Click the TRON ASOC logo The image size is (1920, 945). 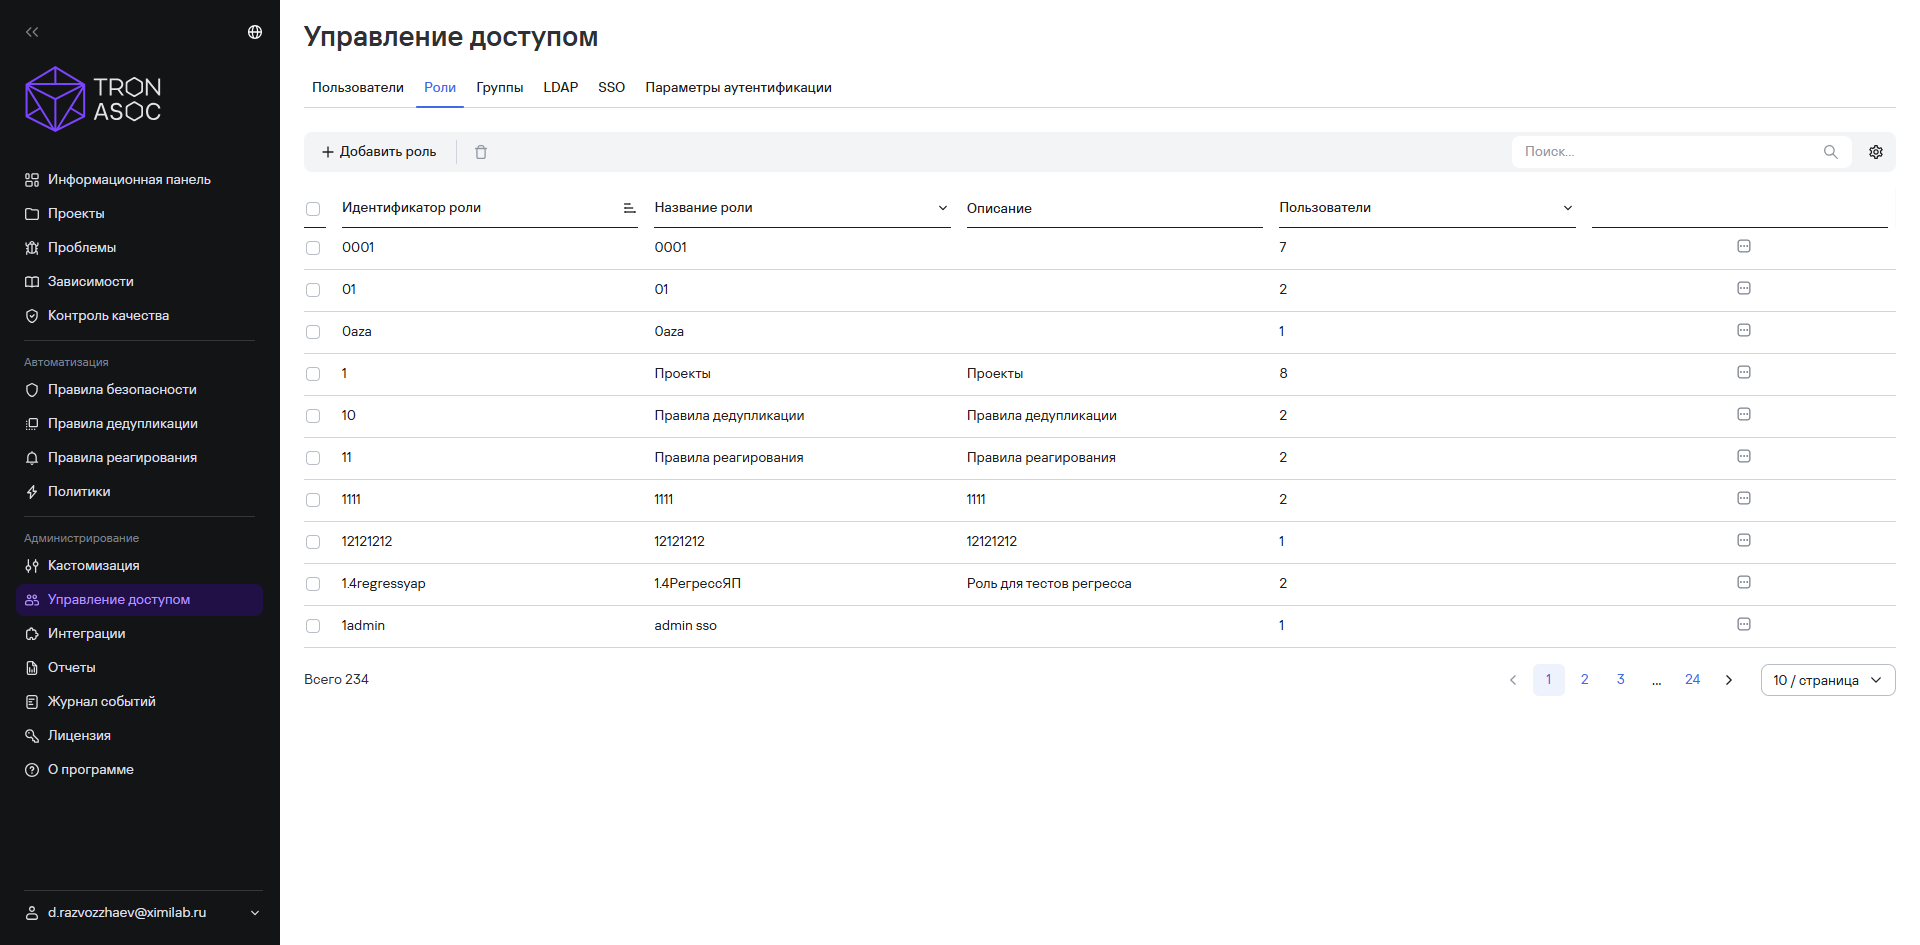click(93, 99)
